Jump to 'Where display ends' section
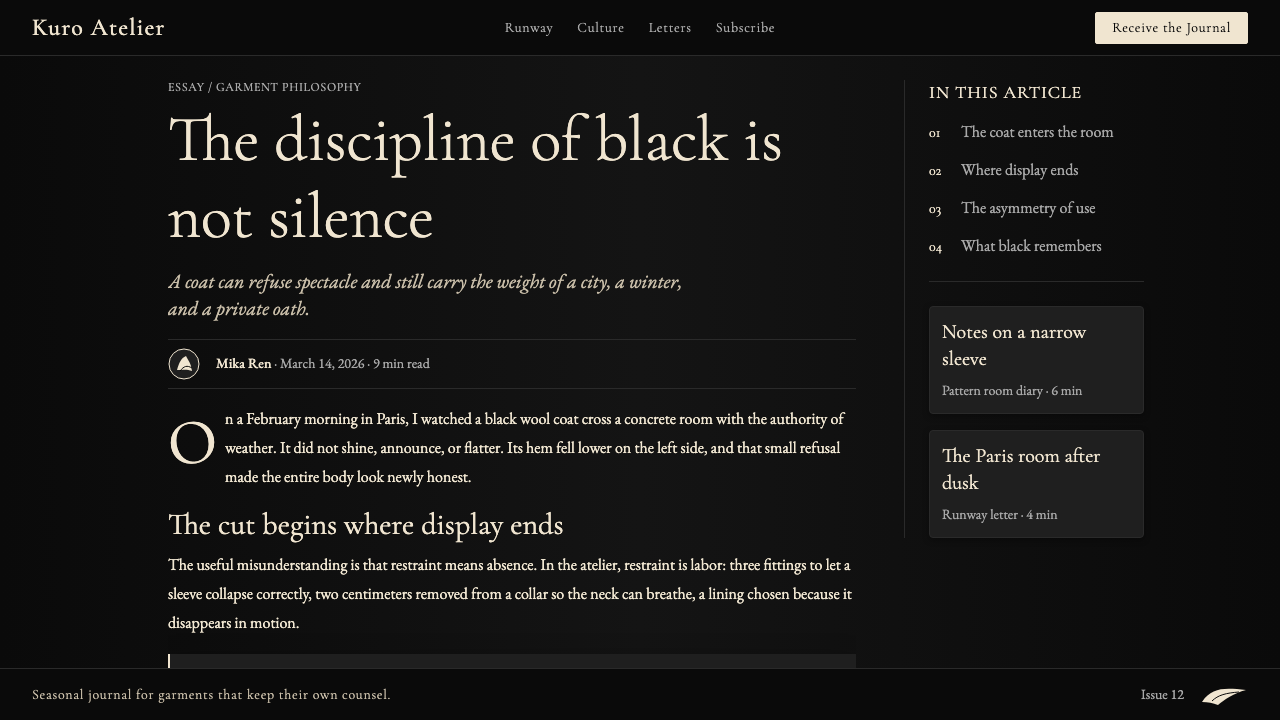This screenshot has height=720, width=1280. coord(1019,170)
